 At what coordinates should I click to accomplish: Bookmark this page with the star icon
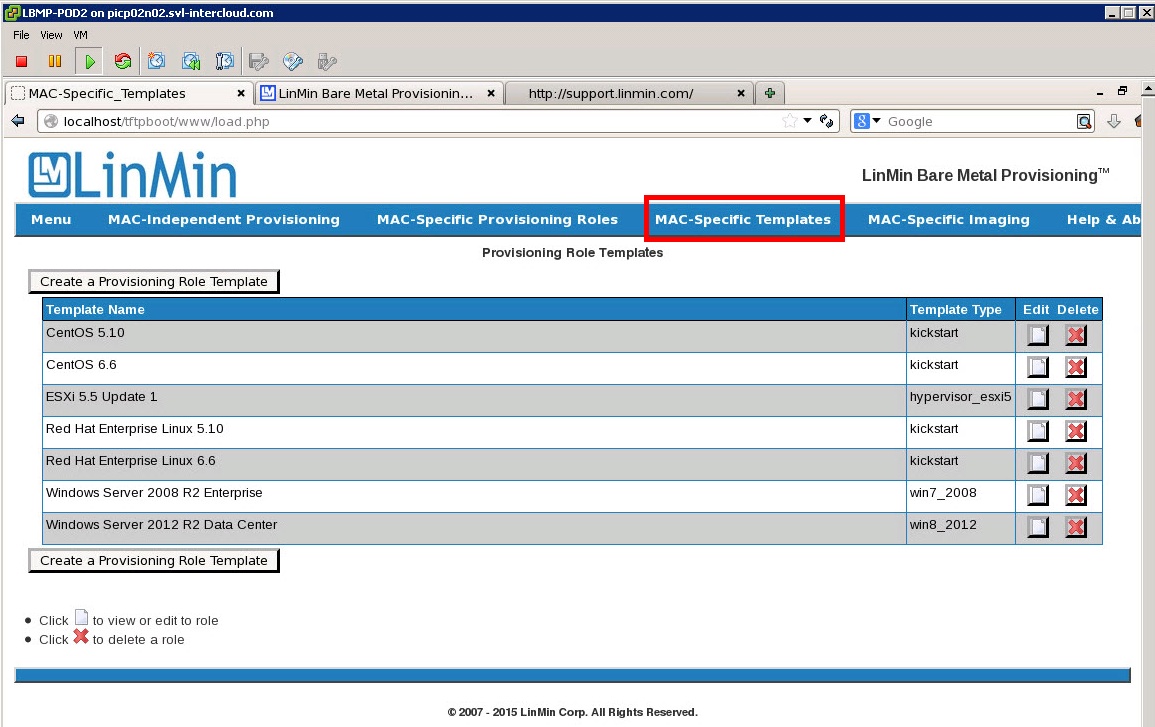point(789,121)
